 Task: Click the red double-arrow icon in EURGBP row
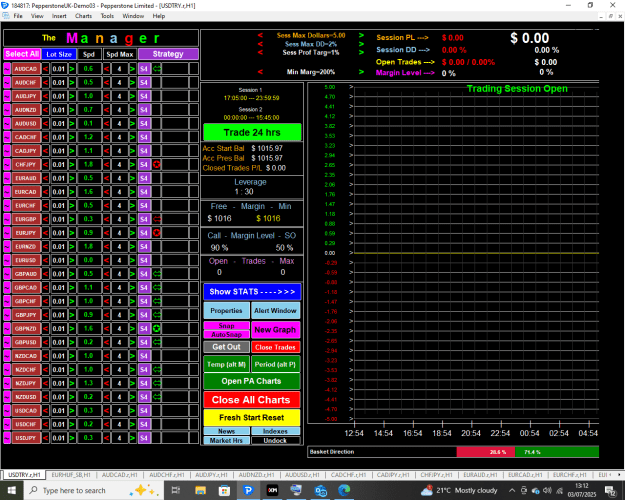point(157,219)
